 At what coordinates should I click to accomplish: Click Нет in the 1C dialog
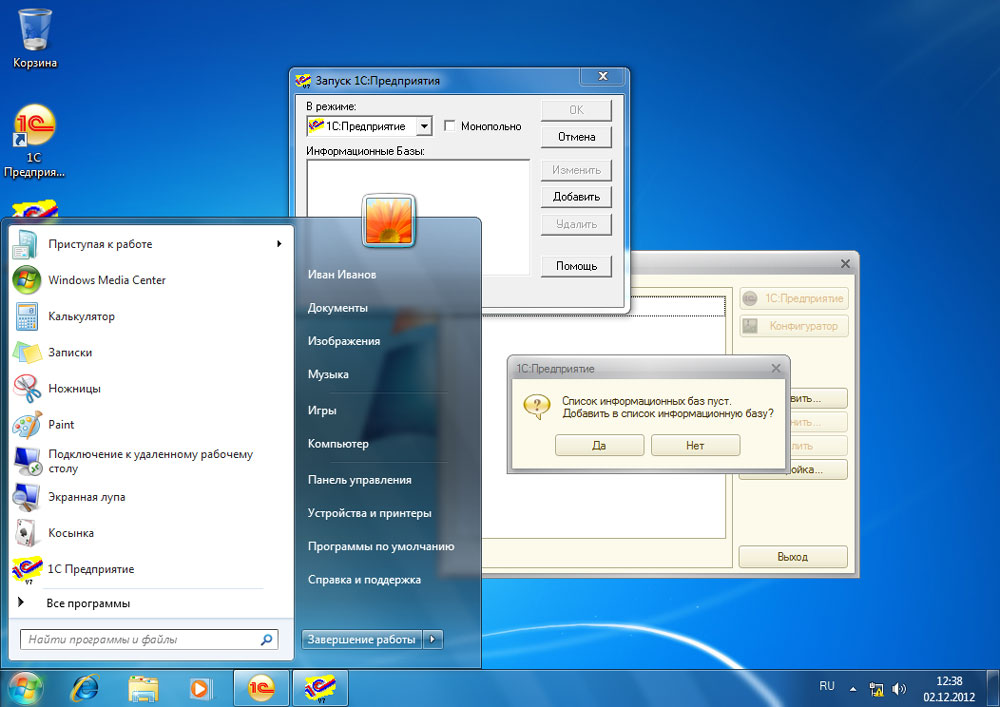pos(695,446)
